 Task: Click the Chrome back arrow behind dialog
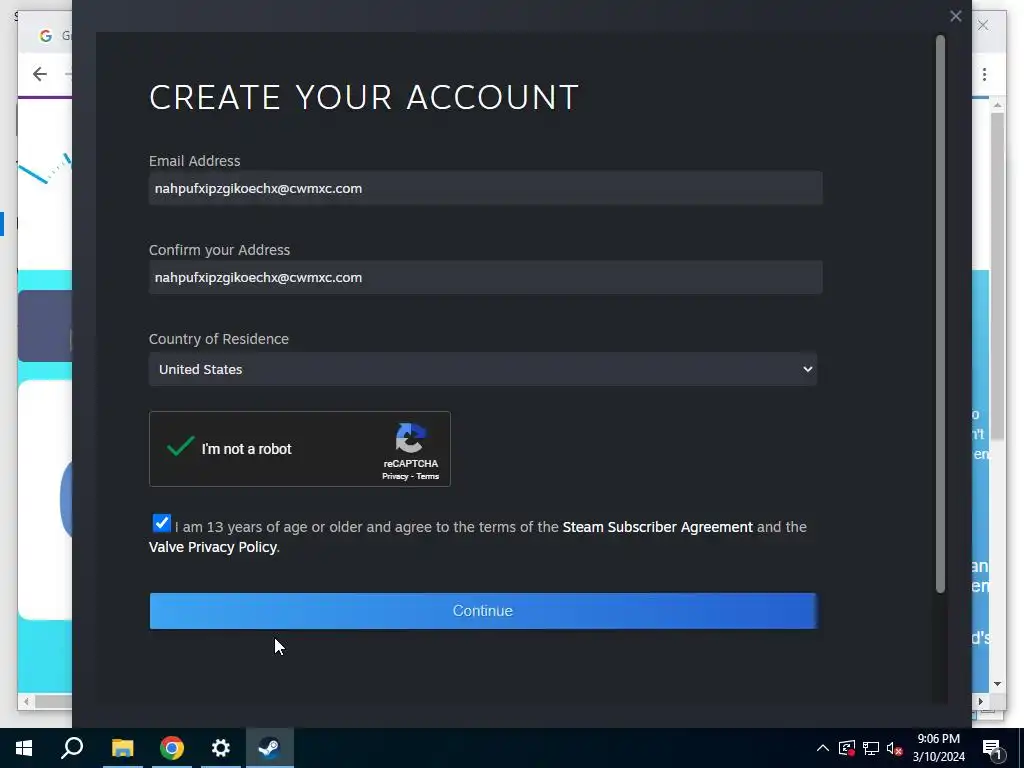click(40, 74)
